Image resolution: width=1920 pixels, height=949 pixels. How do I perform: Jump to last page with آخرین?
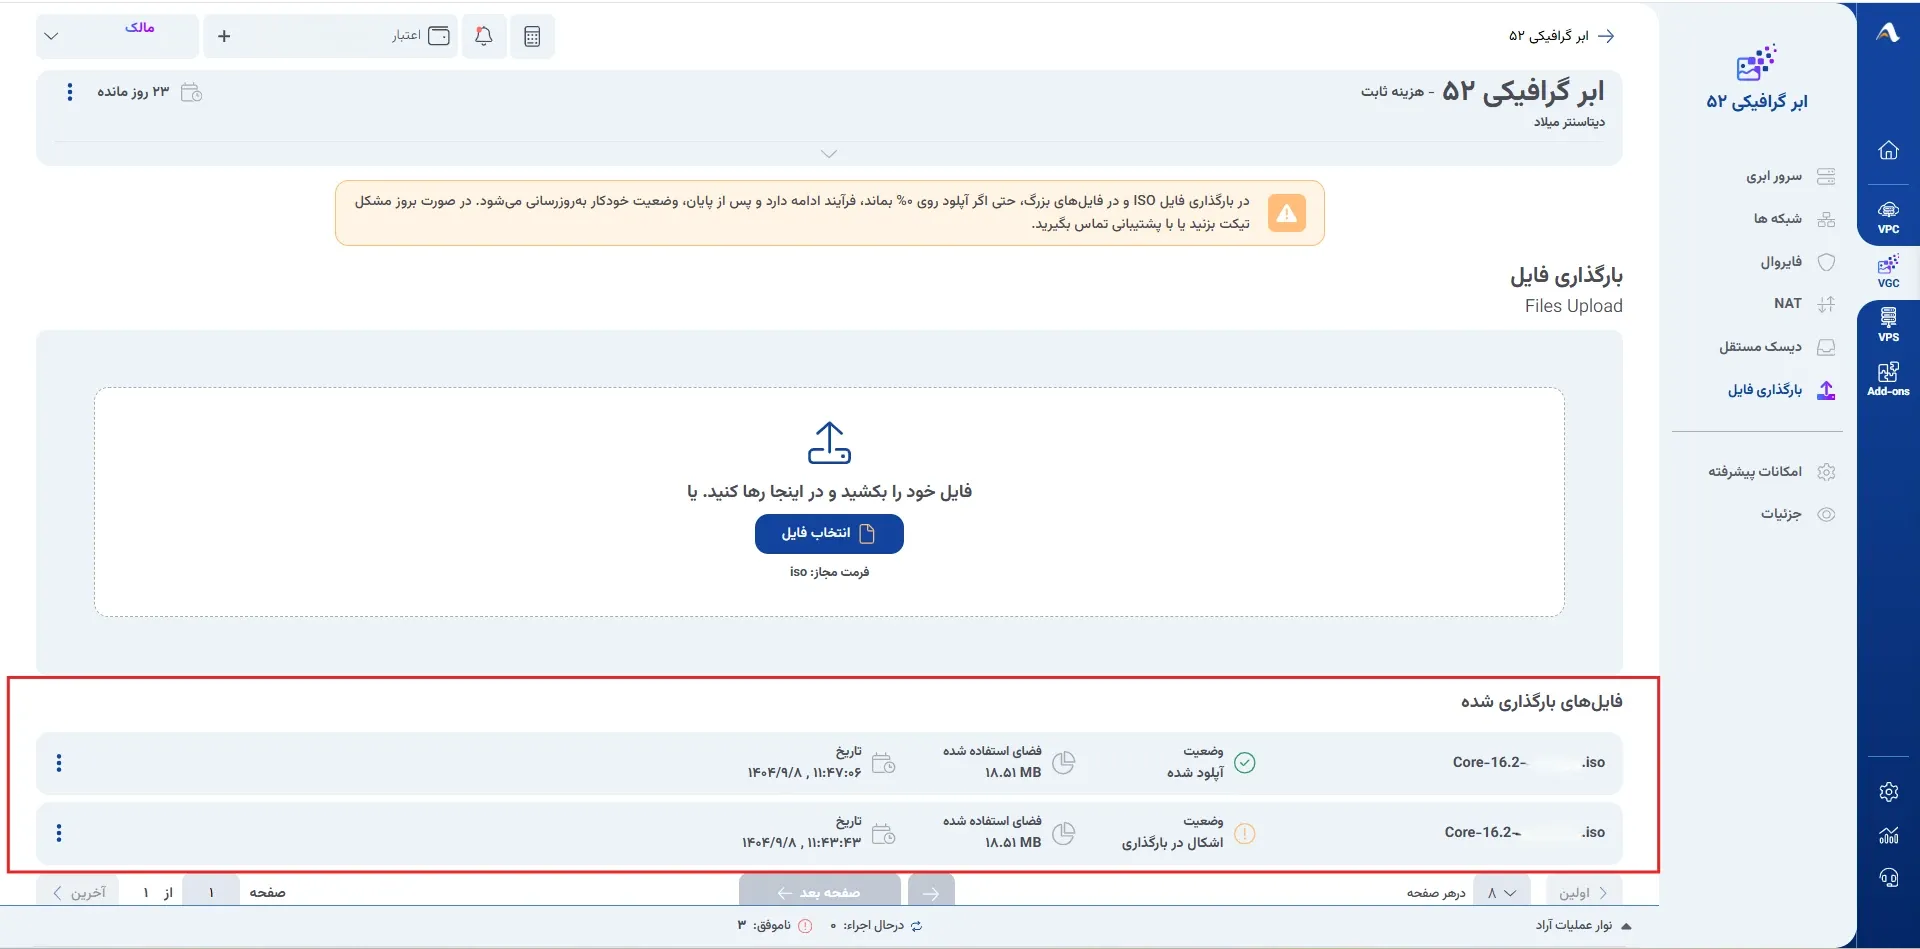(x=79, y=893)
